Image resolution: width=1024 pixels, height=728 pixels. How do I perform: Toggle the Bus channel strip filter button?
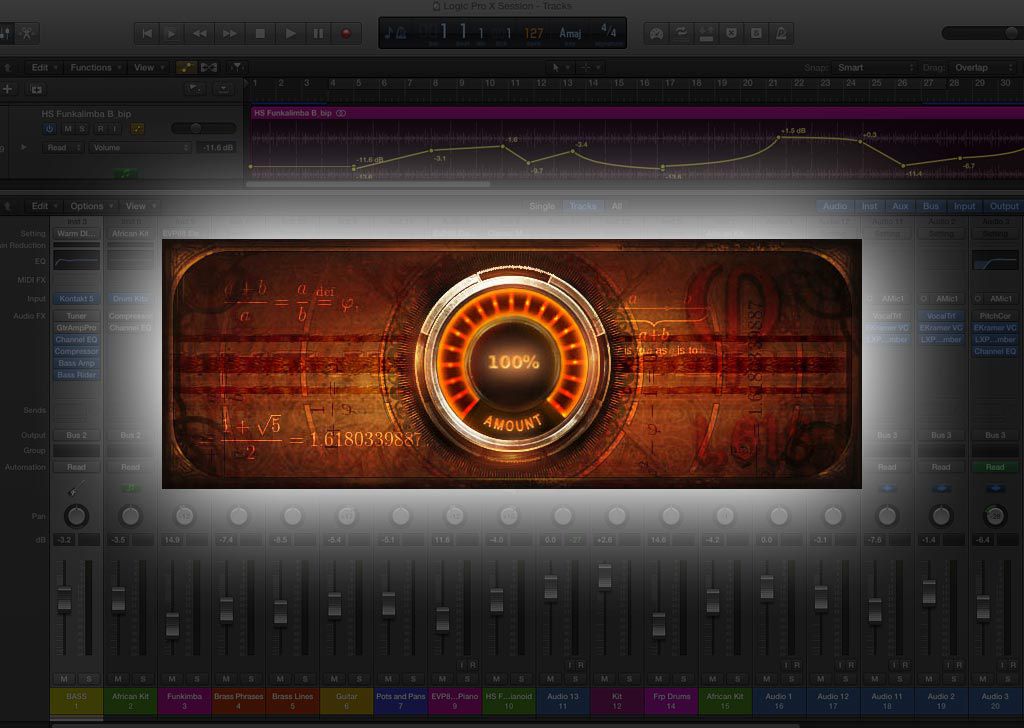click(x=931, y=206)
